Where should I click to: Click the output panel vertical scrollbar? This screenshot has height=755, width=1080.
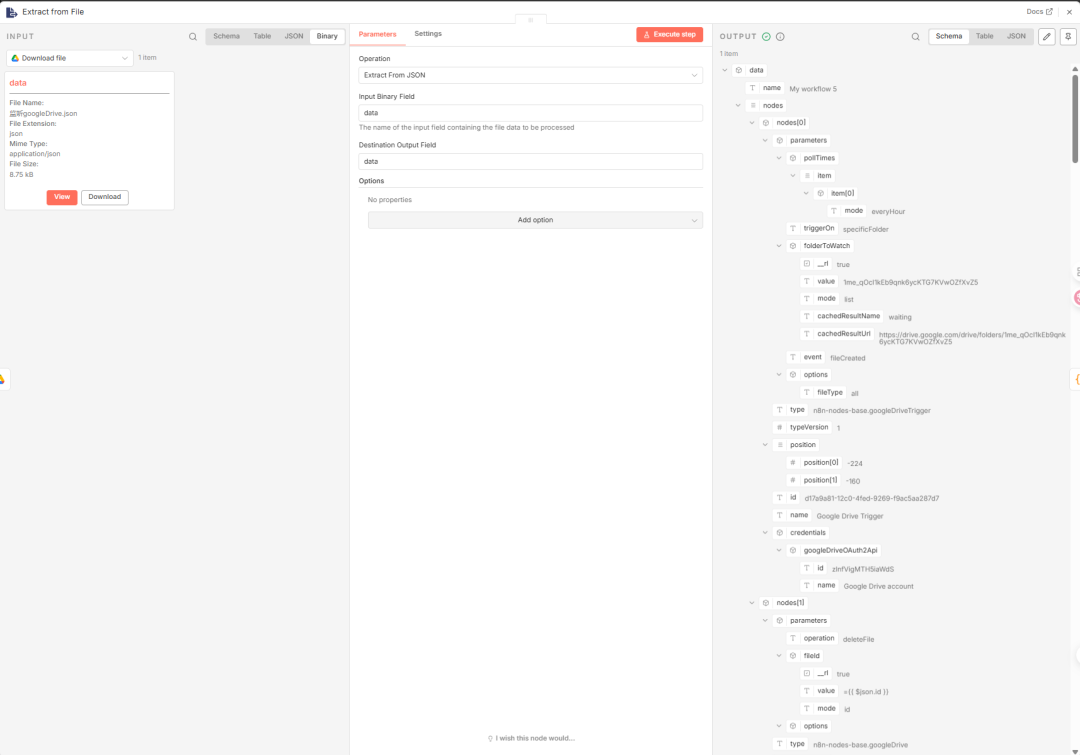tap(1075, 100)
